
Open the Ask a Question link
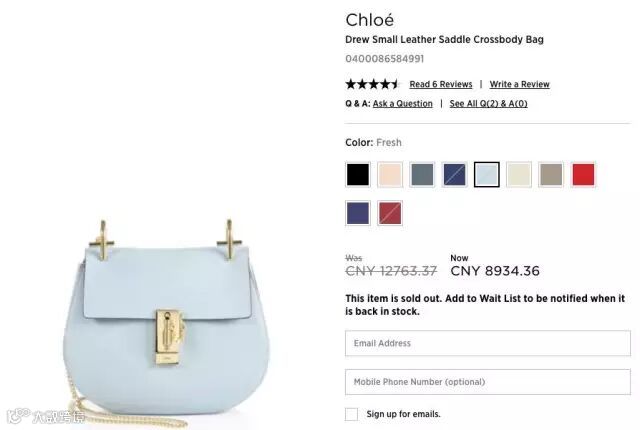(402, 104)
